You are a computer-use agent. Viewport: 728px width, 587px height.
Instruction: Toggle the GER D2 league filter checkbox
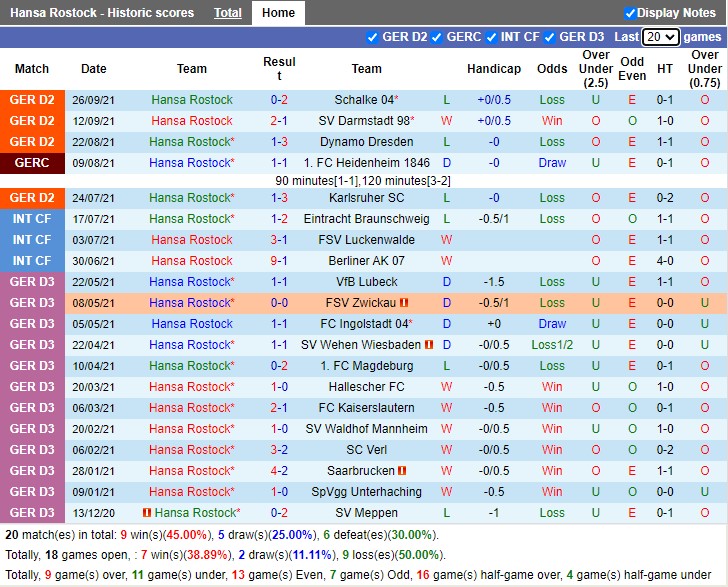pyautogui.click(x=373, y=37)
